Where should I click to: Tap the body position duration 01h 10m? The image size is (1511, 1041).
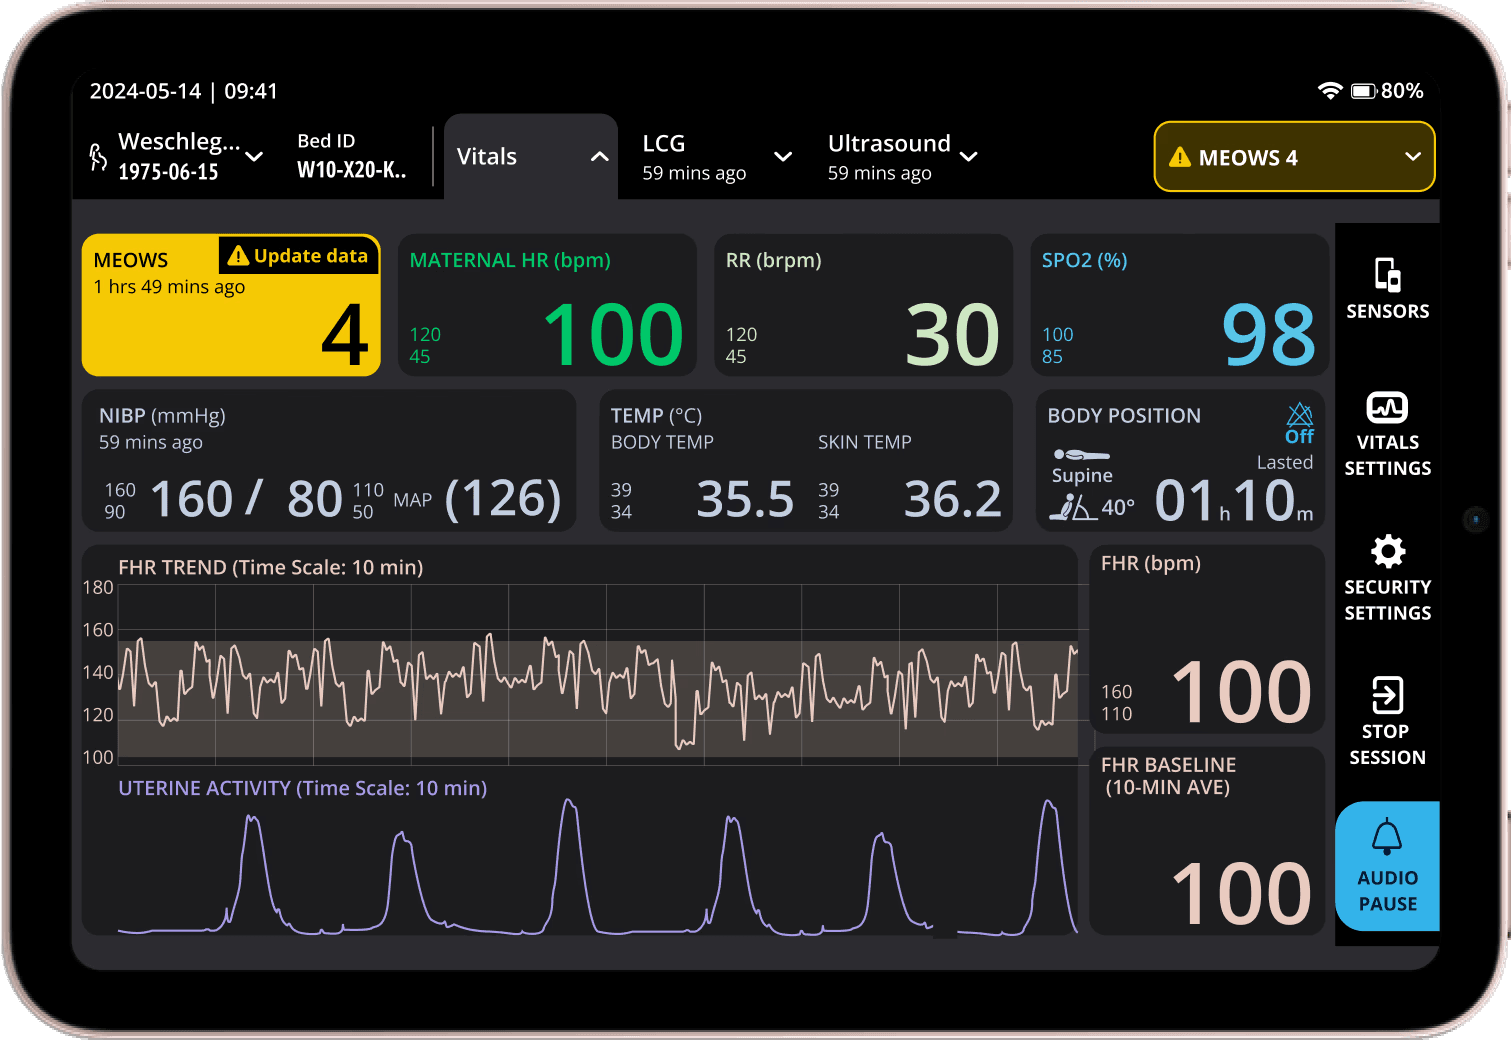[1234, 500]
